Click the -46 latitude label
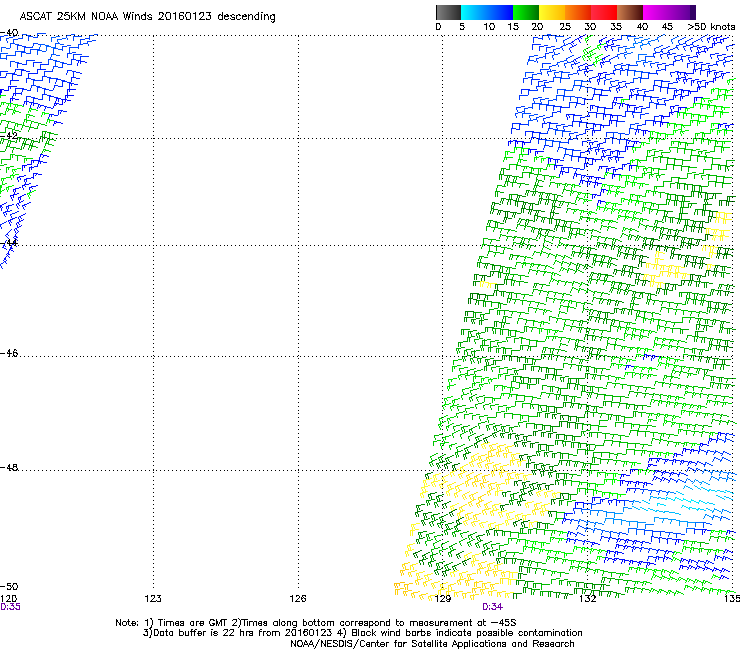 coord(9,353)
